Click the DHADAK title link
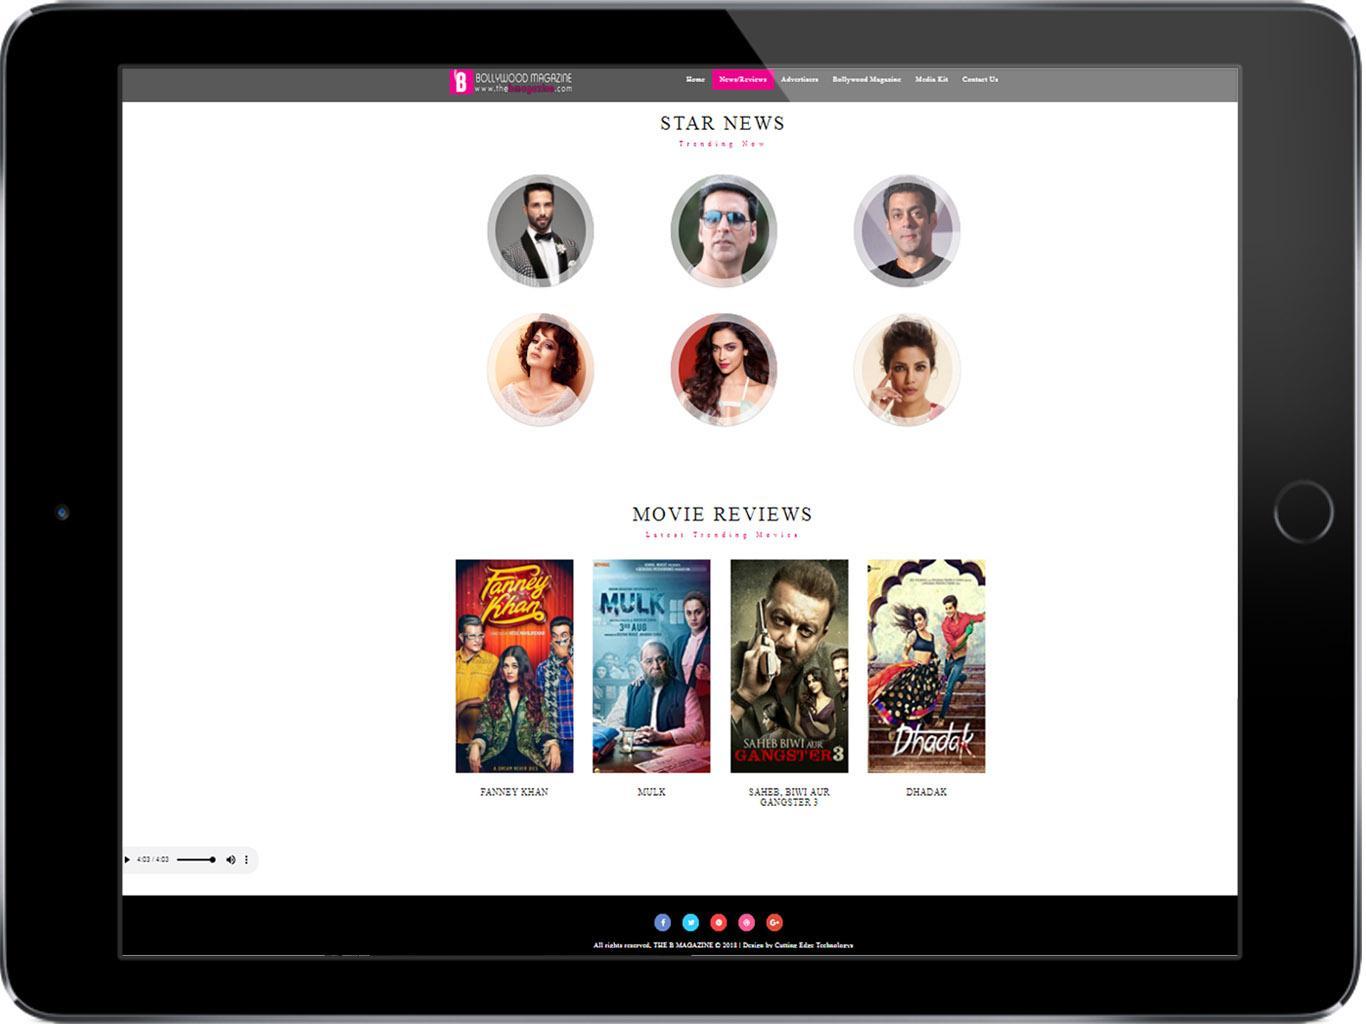1366x1024 pixels. pyautogui.click(x=926, y=792)
